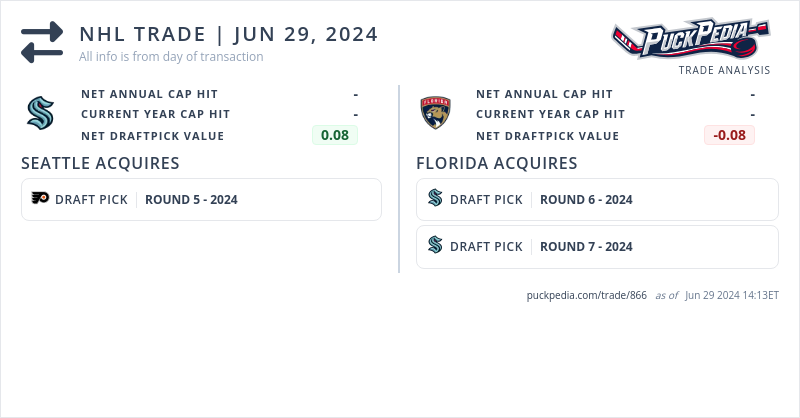Image resolution: width=800 pixels, height=418 pixels.
Task: Click the Seattle Acquires heading
Action: (x=100, y=163)
